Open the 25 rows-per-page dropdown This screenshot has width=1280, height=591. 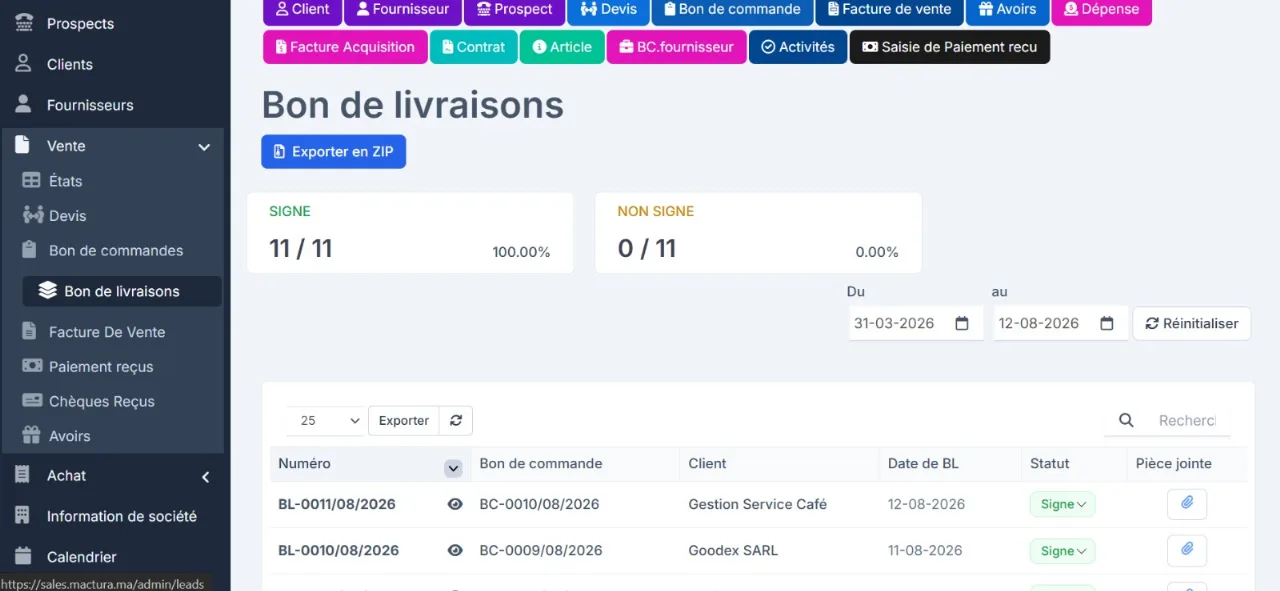[x=326, y=421]
